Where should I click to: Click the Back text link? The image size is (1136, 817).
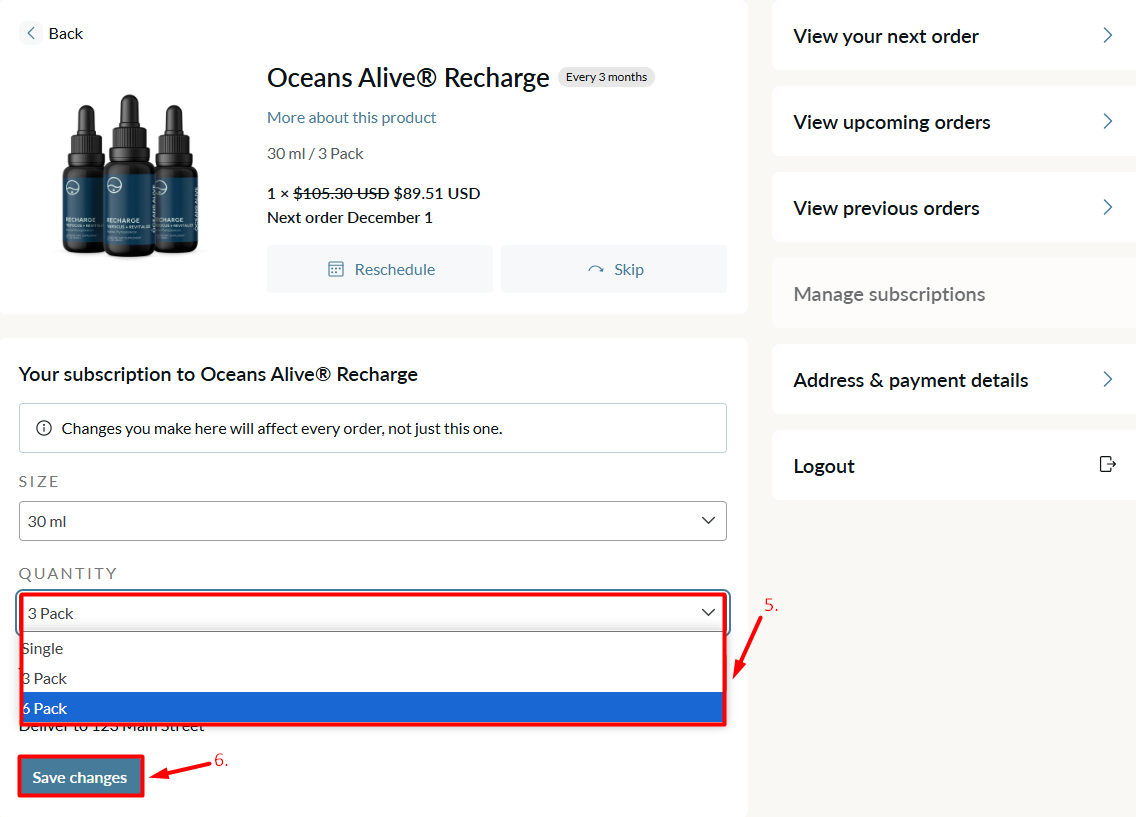click(65, 33)
